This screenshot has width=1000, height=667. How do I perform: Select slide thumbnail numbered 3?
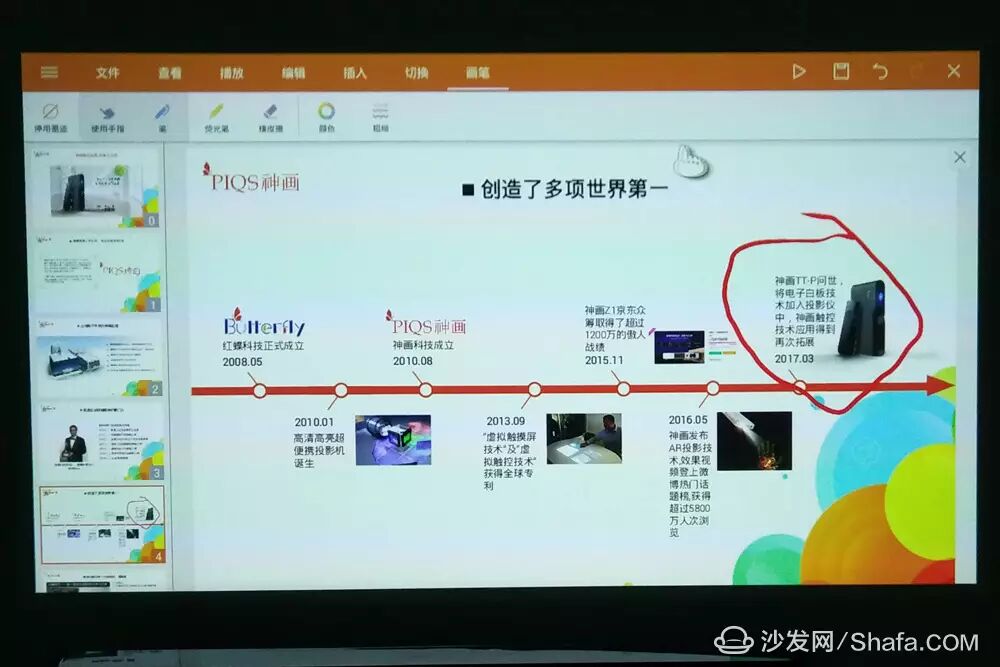pos(101,441)
